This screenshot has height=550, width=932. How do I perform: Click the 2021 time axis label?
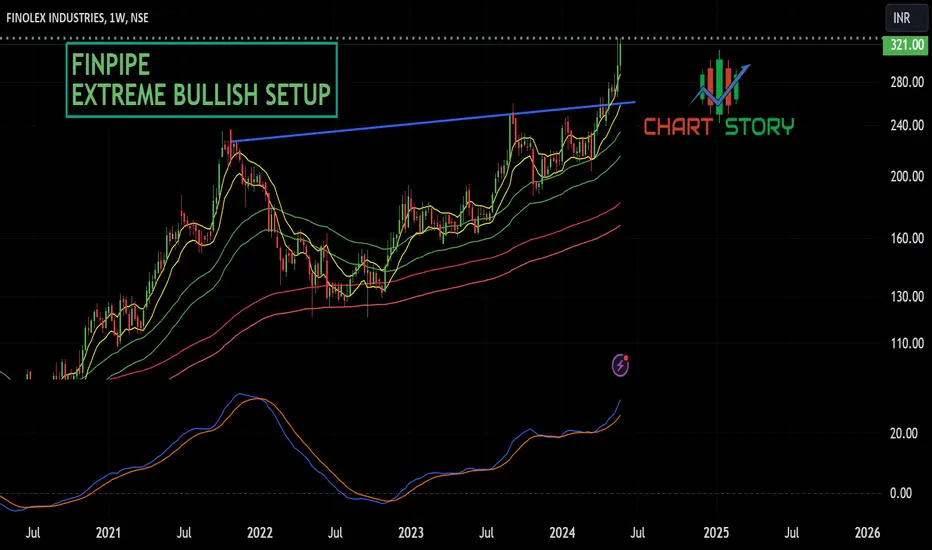108,532
